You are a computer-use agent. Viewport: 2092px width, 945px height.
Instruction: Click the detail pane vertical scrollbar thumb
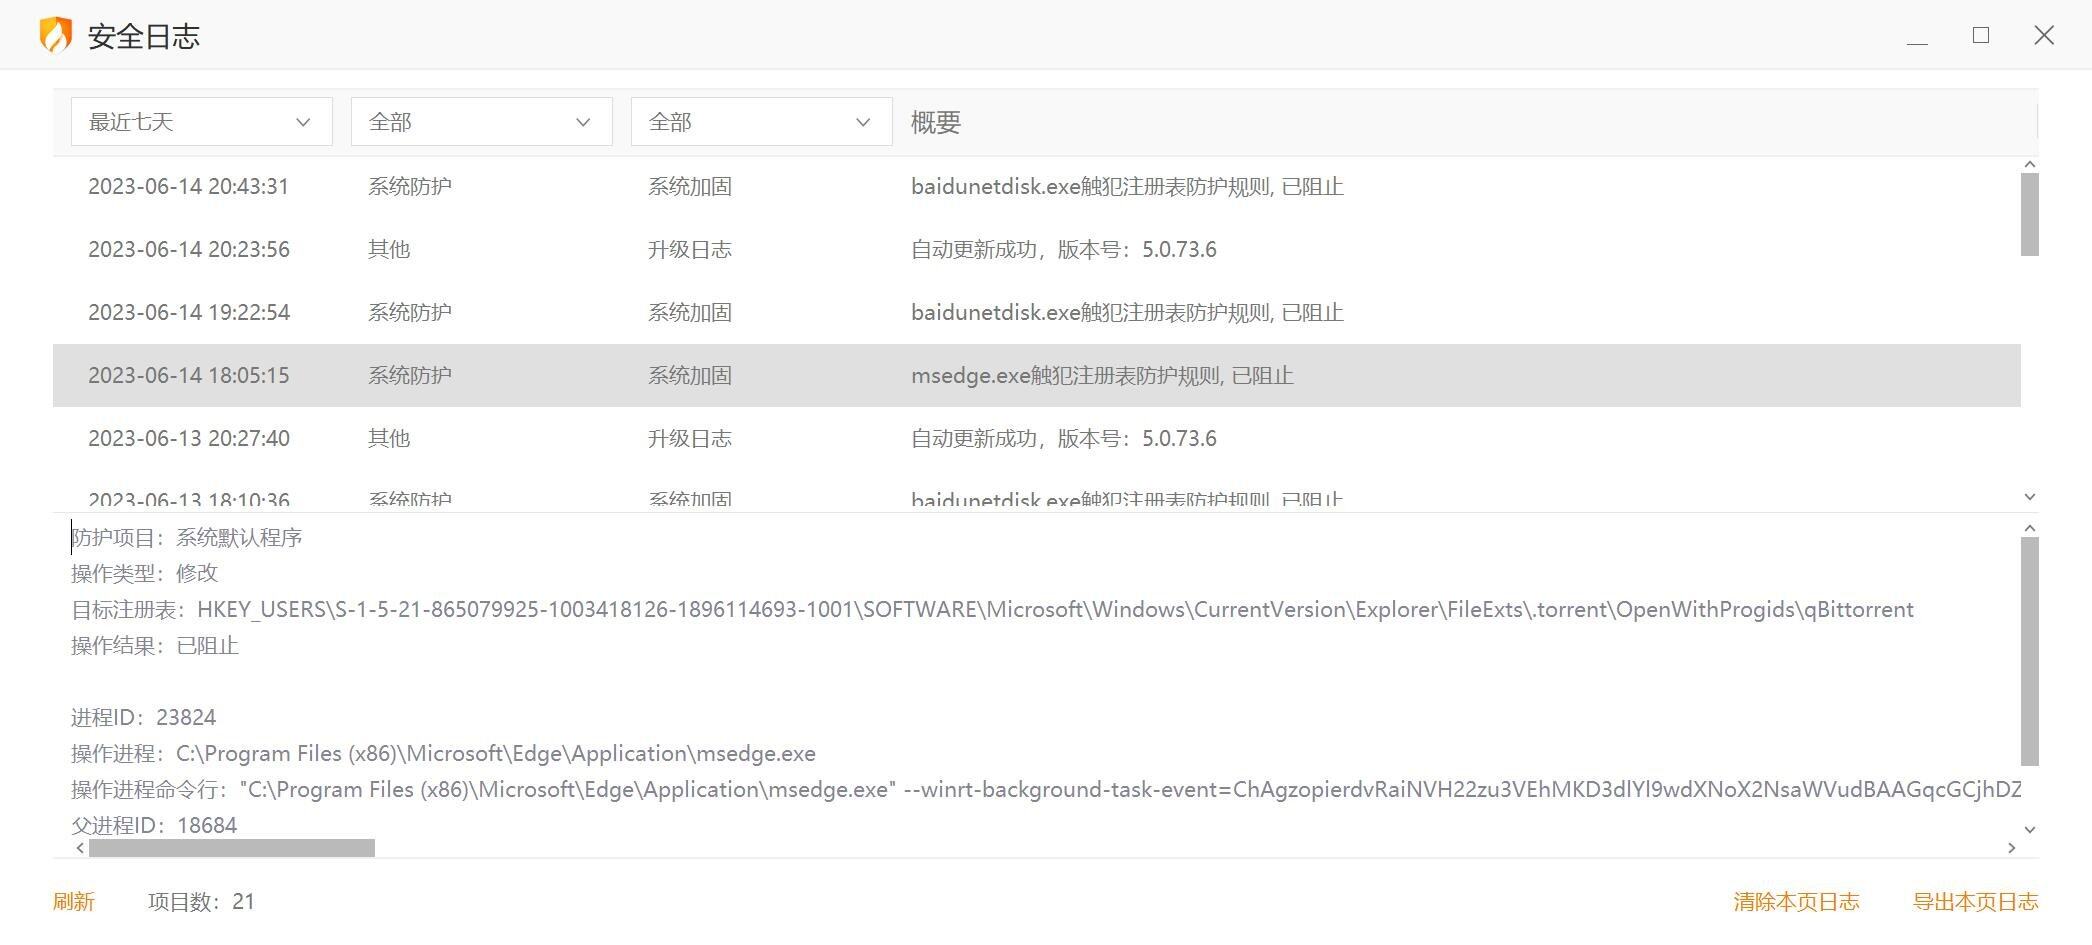click(2030, 652)
